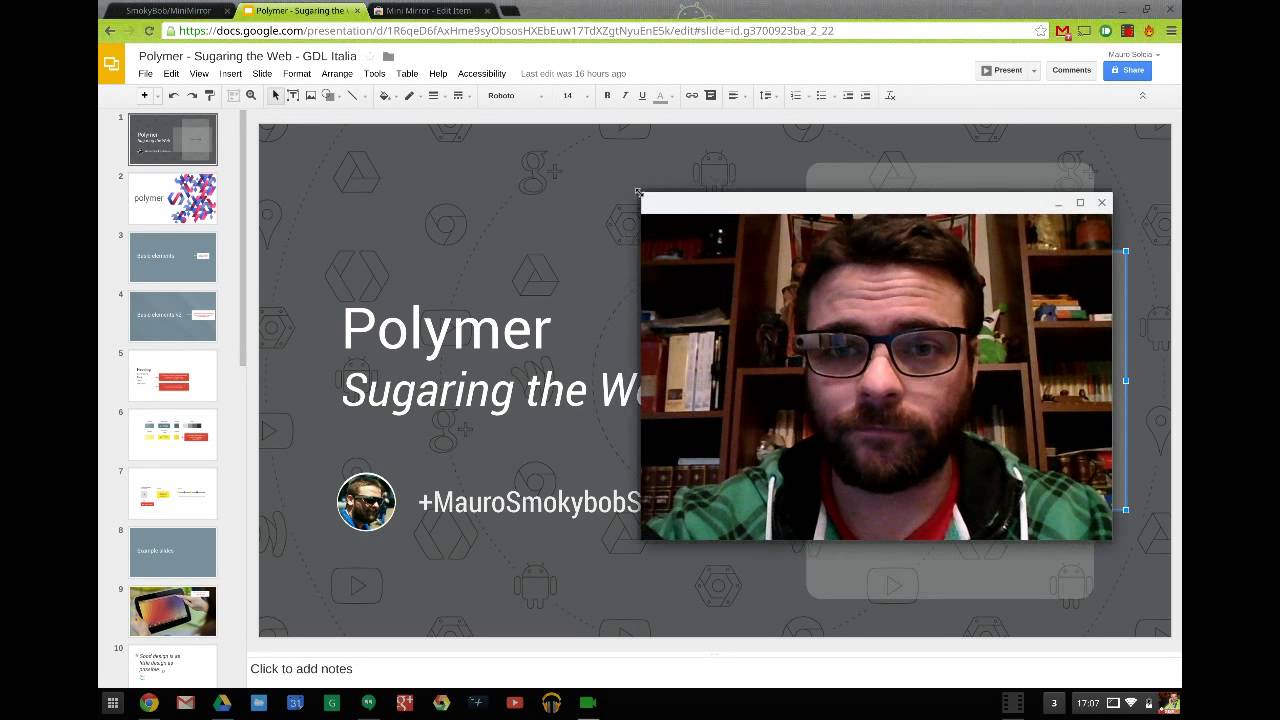This screenshot has width=1280, height=720.
Task: Click the Increase indent icon
Action: tap(866, 96)
